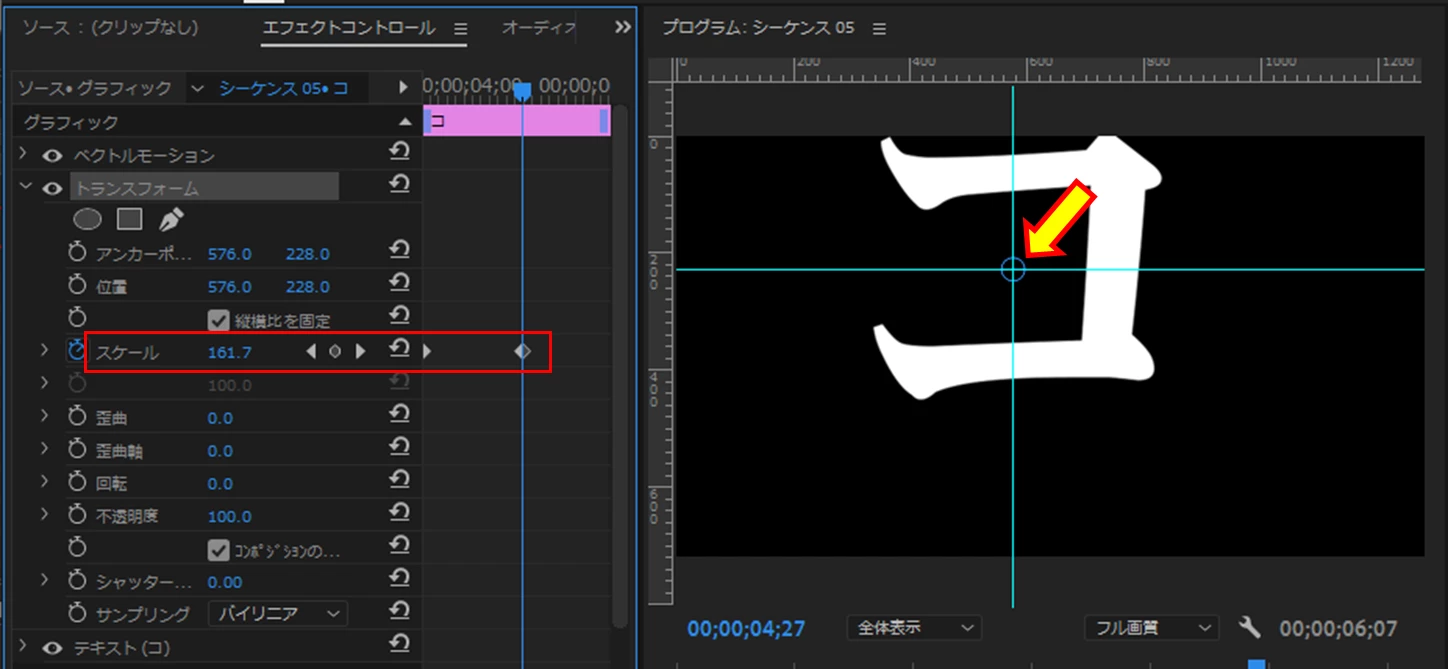Reset the トランスフォーム effect

(399, 185)
